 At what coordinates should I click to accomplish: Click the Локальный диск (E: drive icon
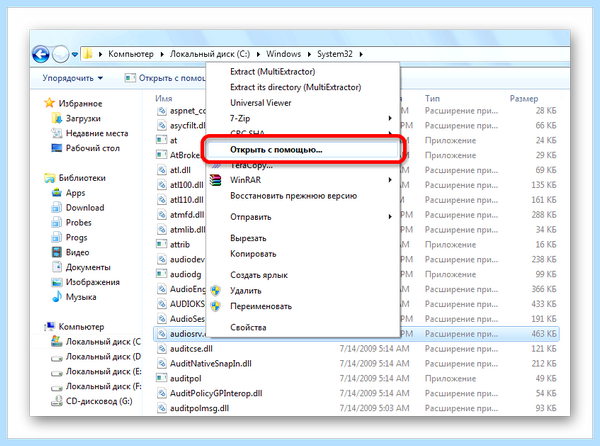(x=57, y=373)
